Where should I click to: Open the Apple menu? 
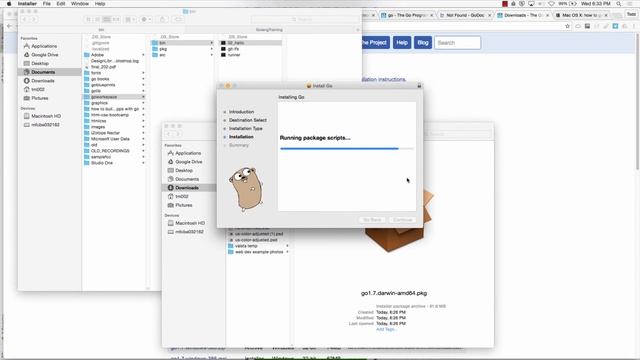click(9, 4)
